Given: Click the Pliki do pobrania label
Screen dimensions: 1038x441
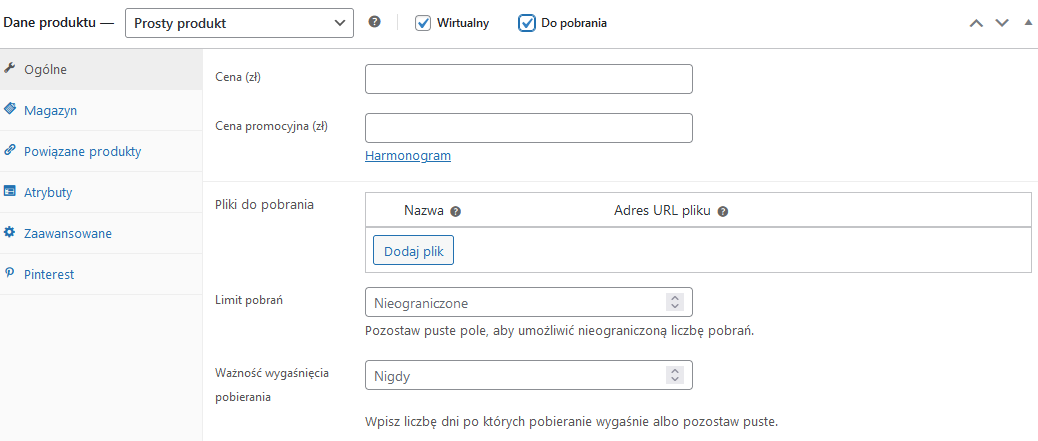Looking at the screenshot, I should (x=265, y=205).
